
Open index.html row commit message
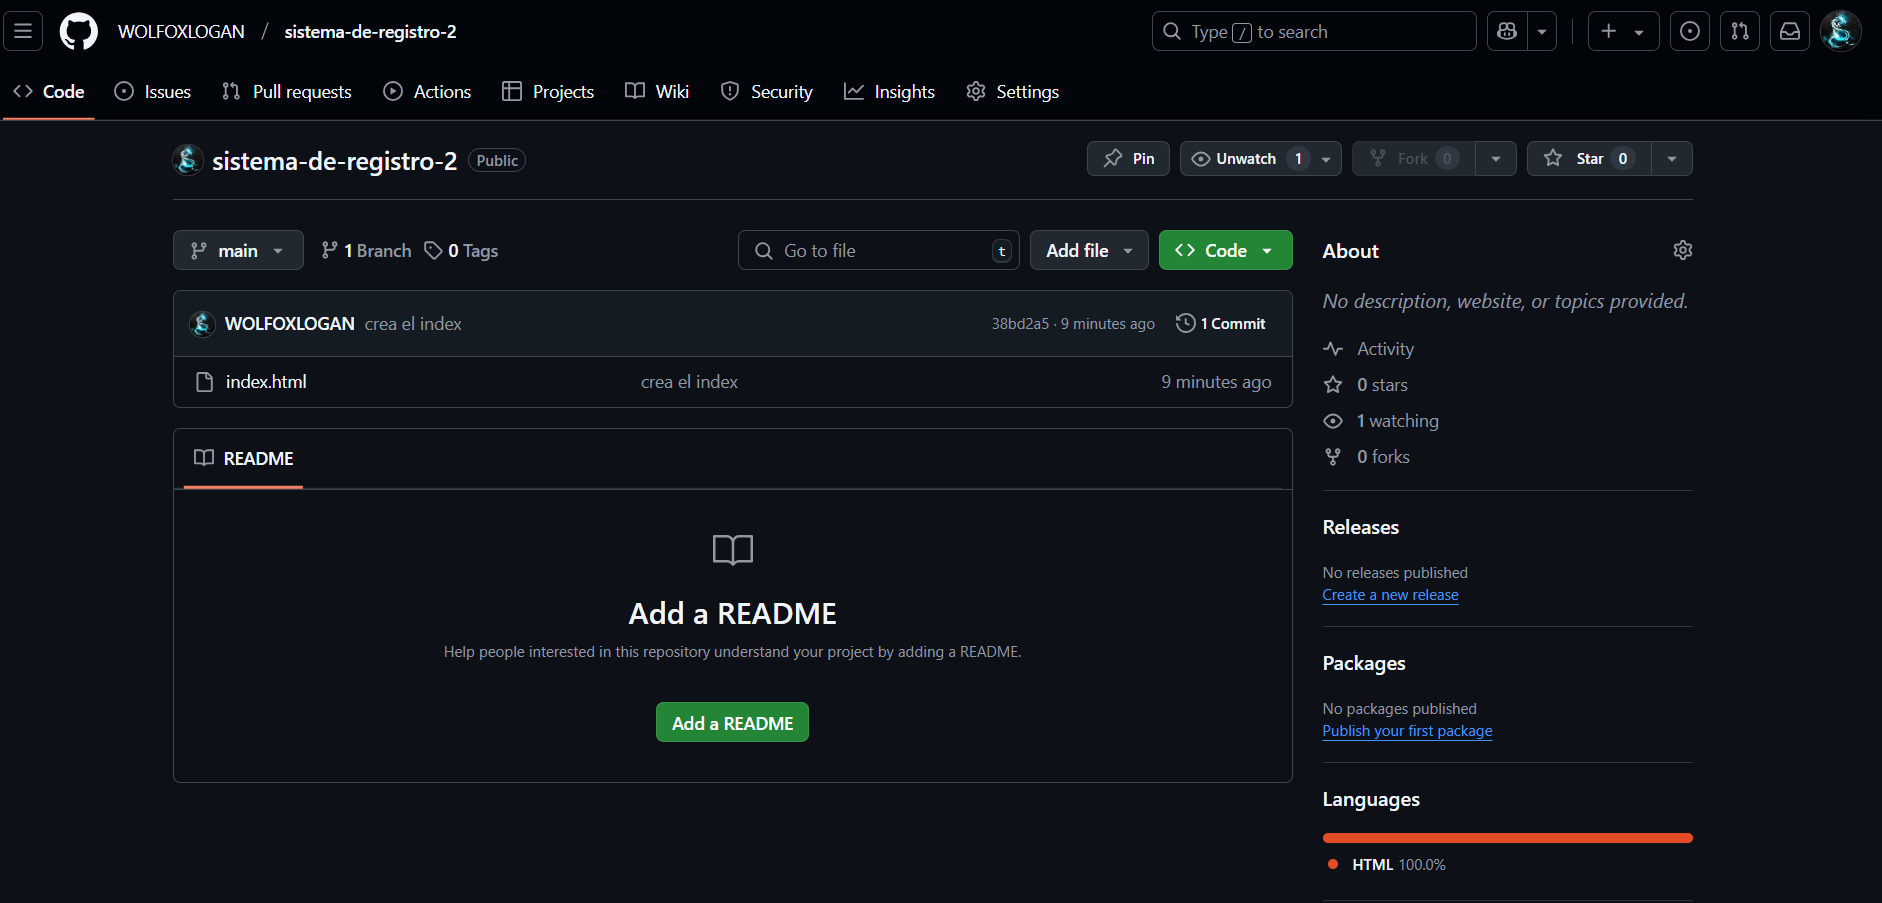coord(689,381)
